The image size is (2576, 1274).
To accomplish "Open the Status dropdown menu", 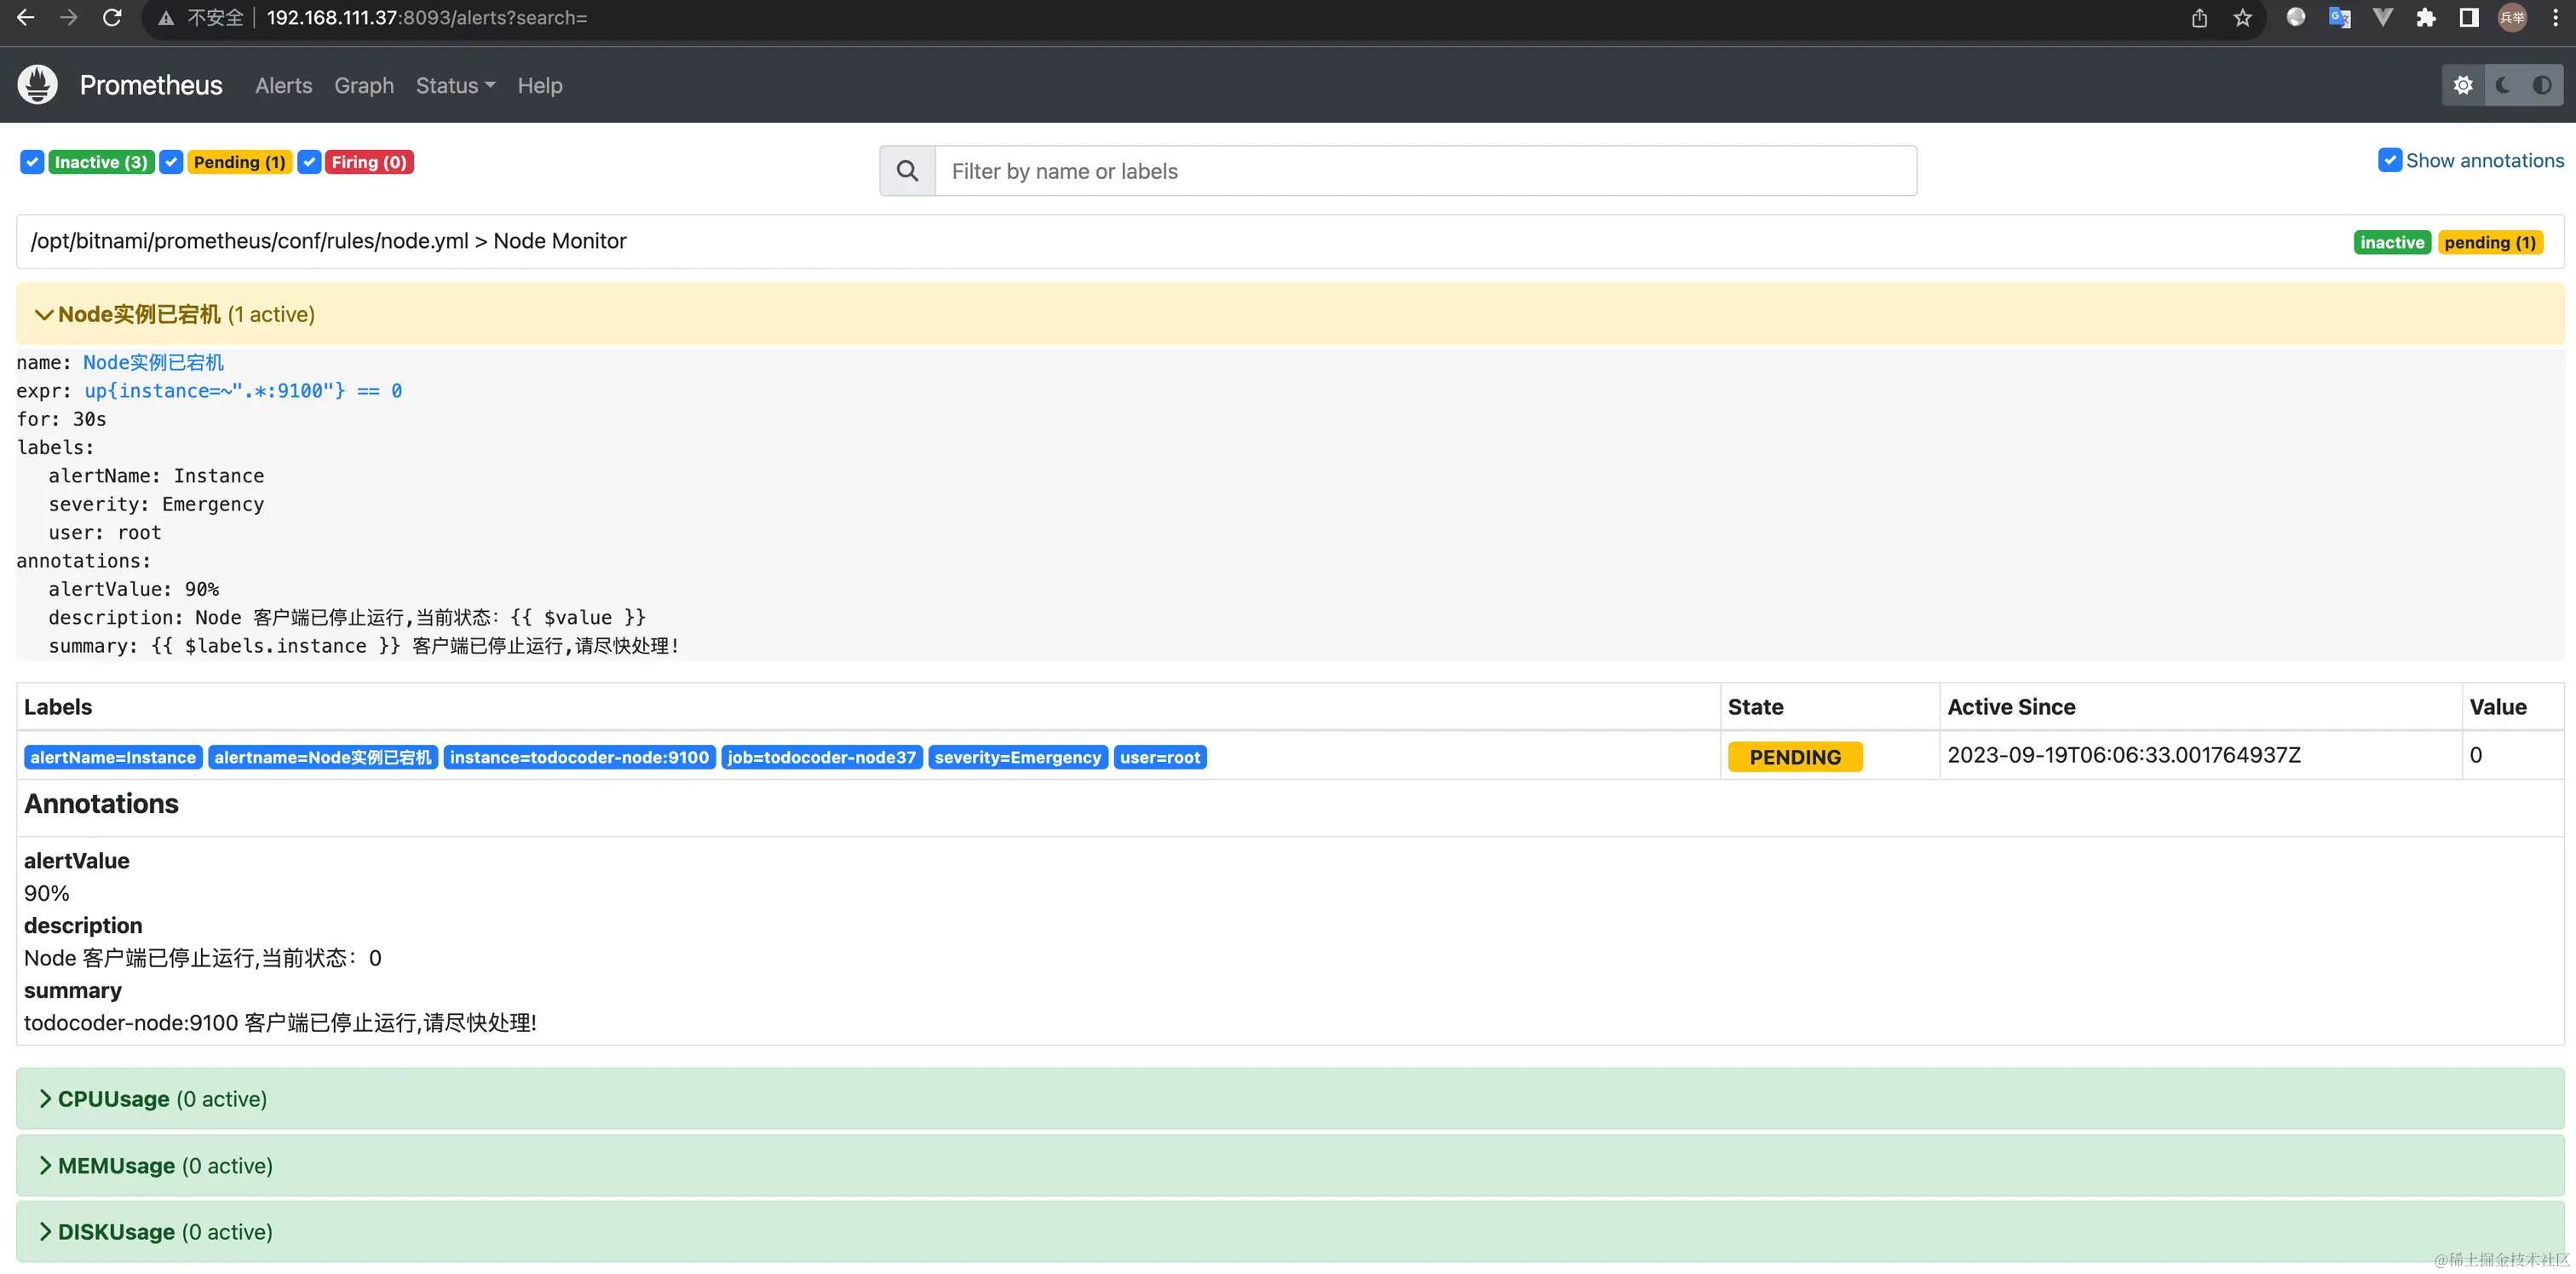I will coord(455,85).
